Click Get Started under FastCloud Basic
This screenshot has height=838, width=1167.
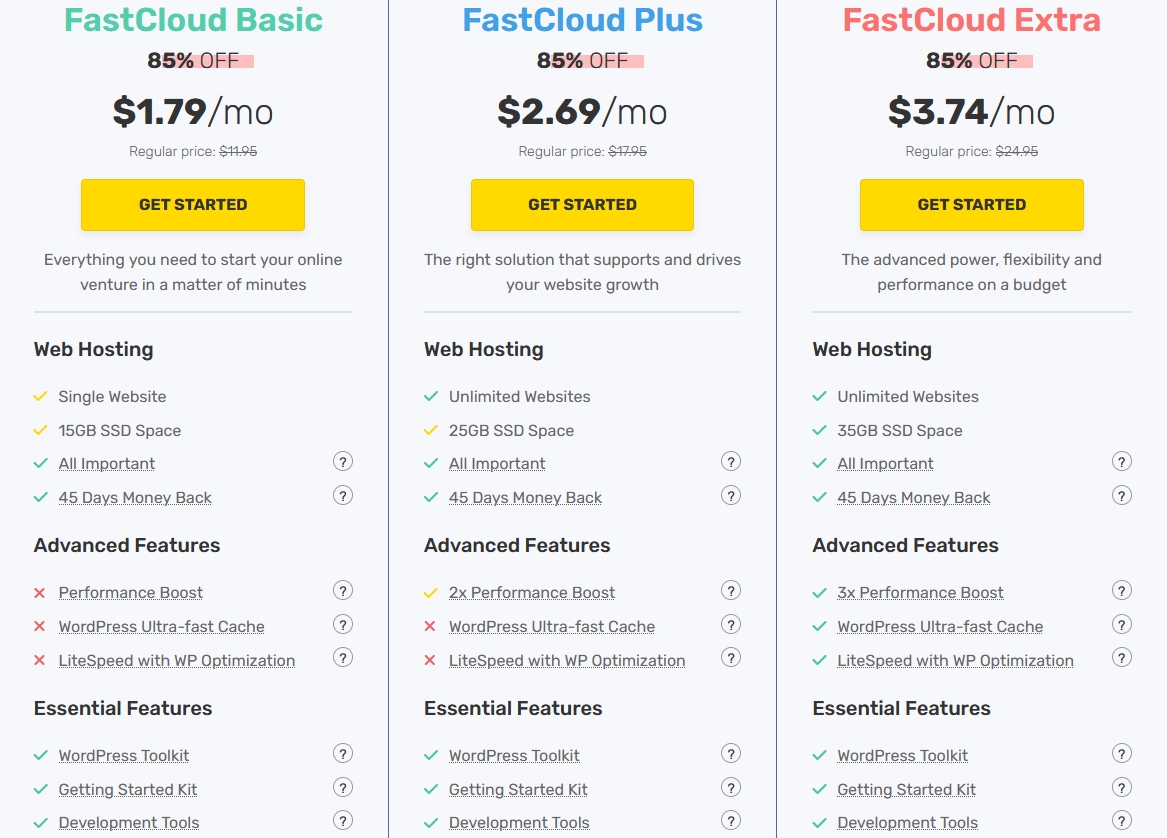193,205
